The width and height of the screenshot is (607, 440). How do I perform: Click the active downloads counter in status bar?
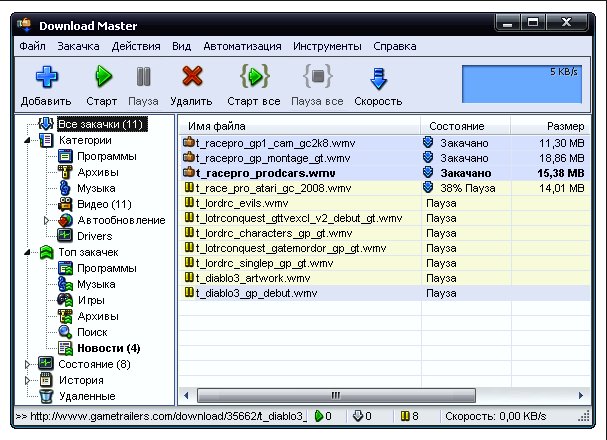point(324,416)
